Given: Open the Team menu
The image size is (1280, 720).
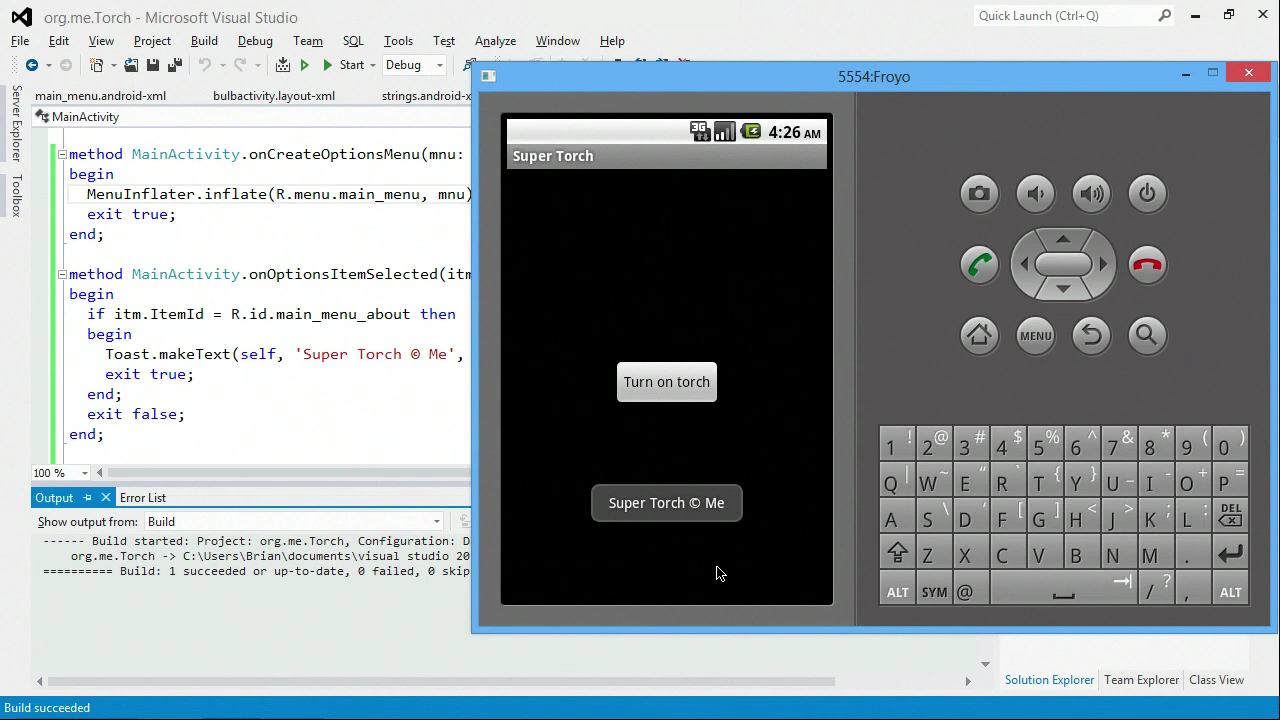Looking at the screenshot, I should click(308, 41).
